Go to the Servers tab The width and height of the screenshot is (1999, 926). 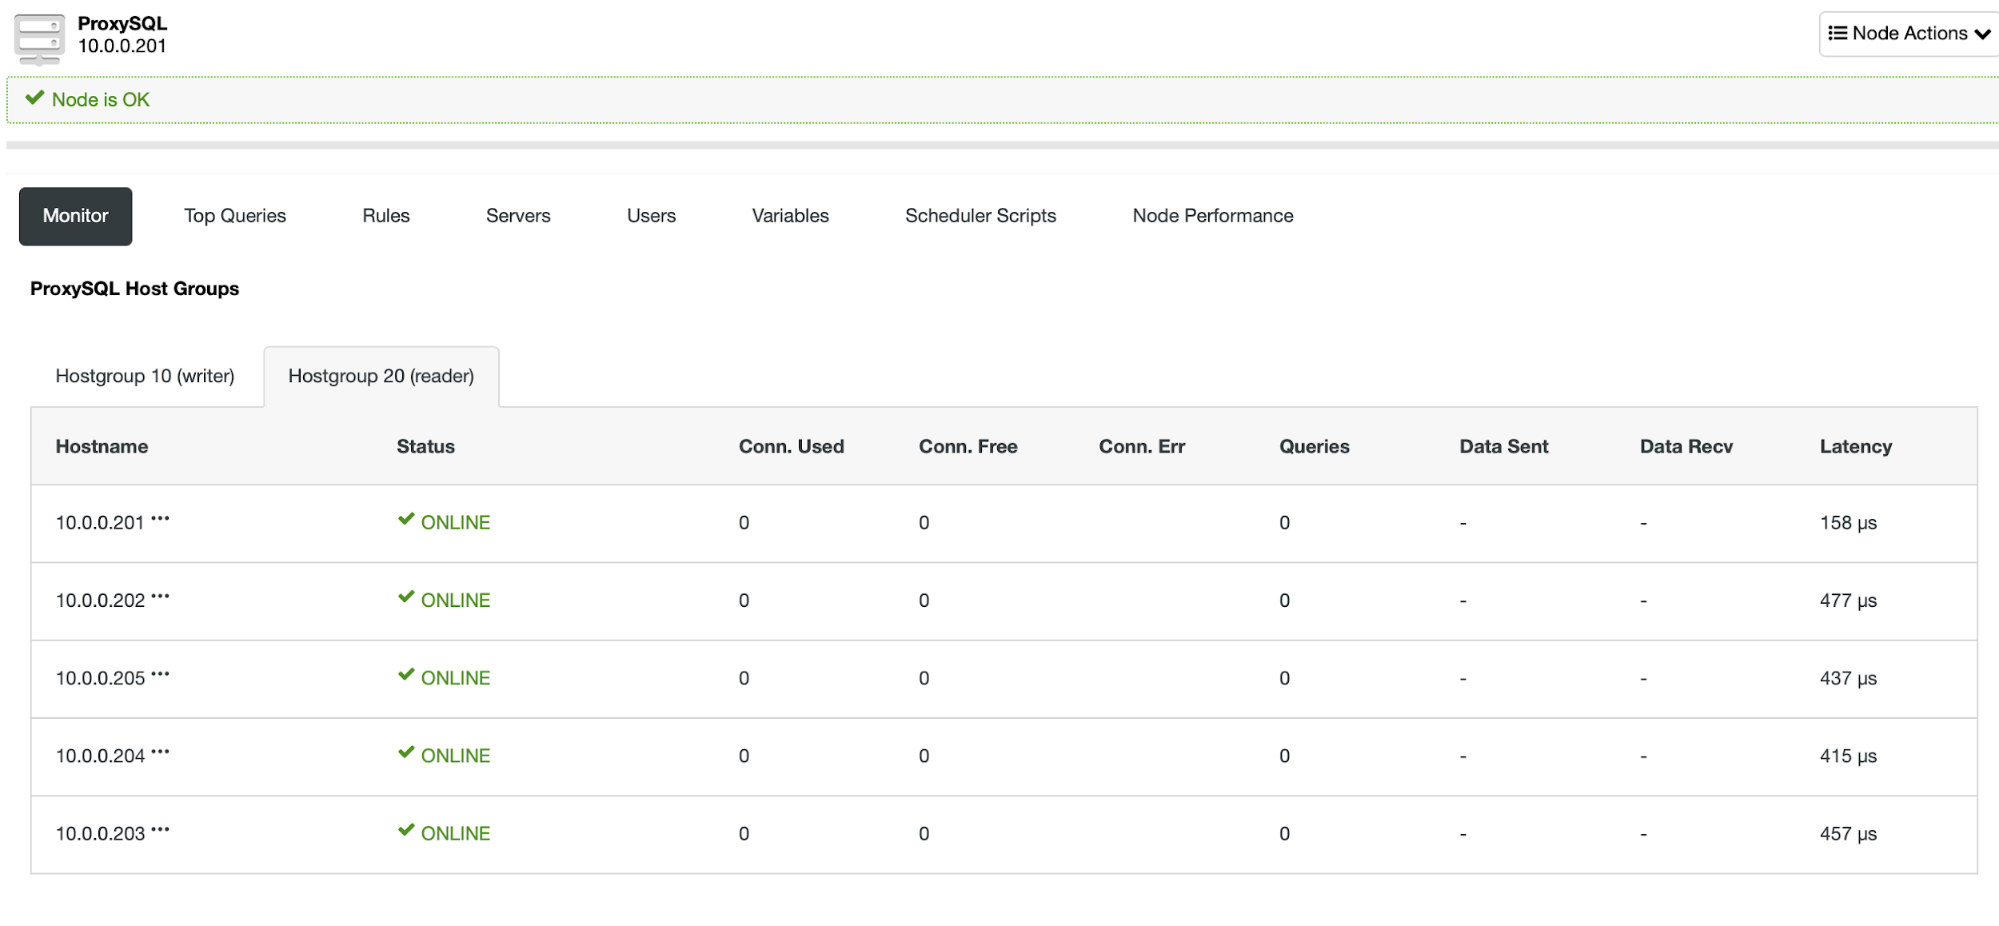(518, 216)
